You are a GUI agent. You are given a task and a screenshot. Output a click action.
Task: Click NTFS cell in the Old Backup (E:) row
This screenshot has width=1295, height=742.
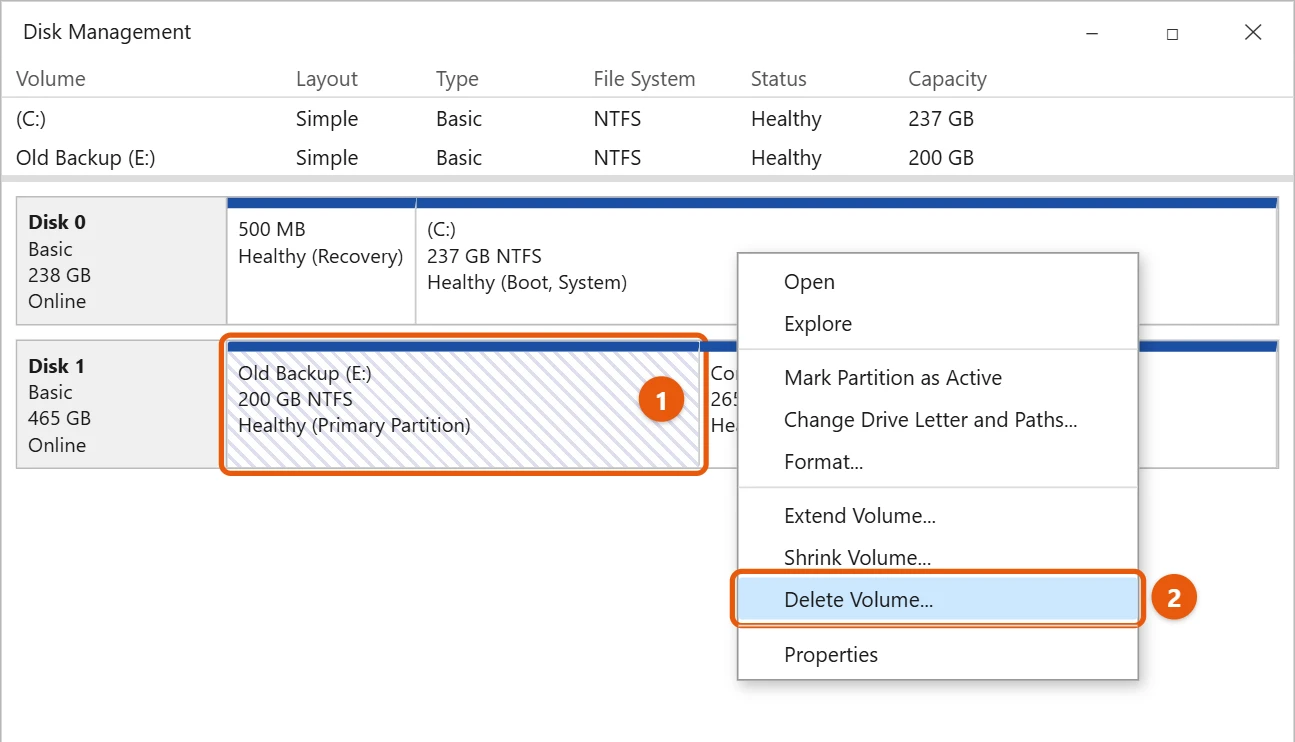[617, 158]
